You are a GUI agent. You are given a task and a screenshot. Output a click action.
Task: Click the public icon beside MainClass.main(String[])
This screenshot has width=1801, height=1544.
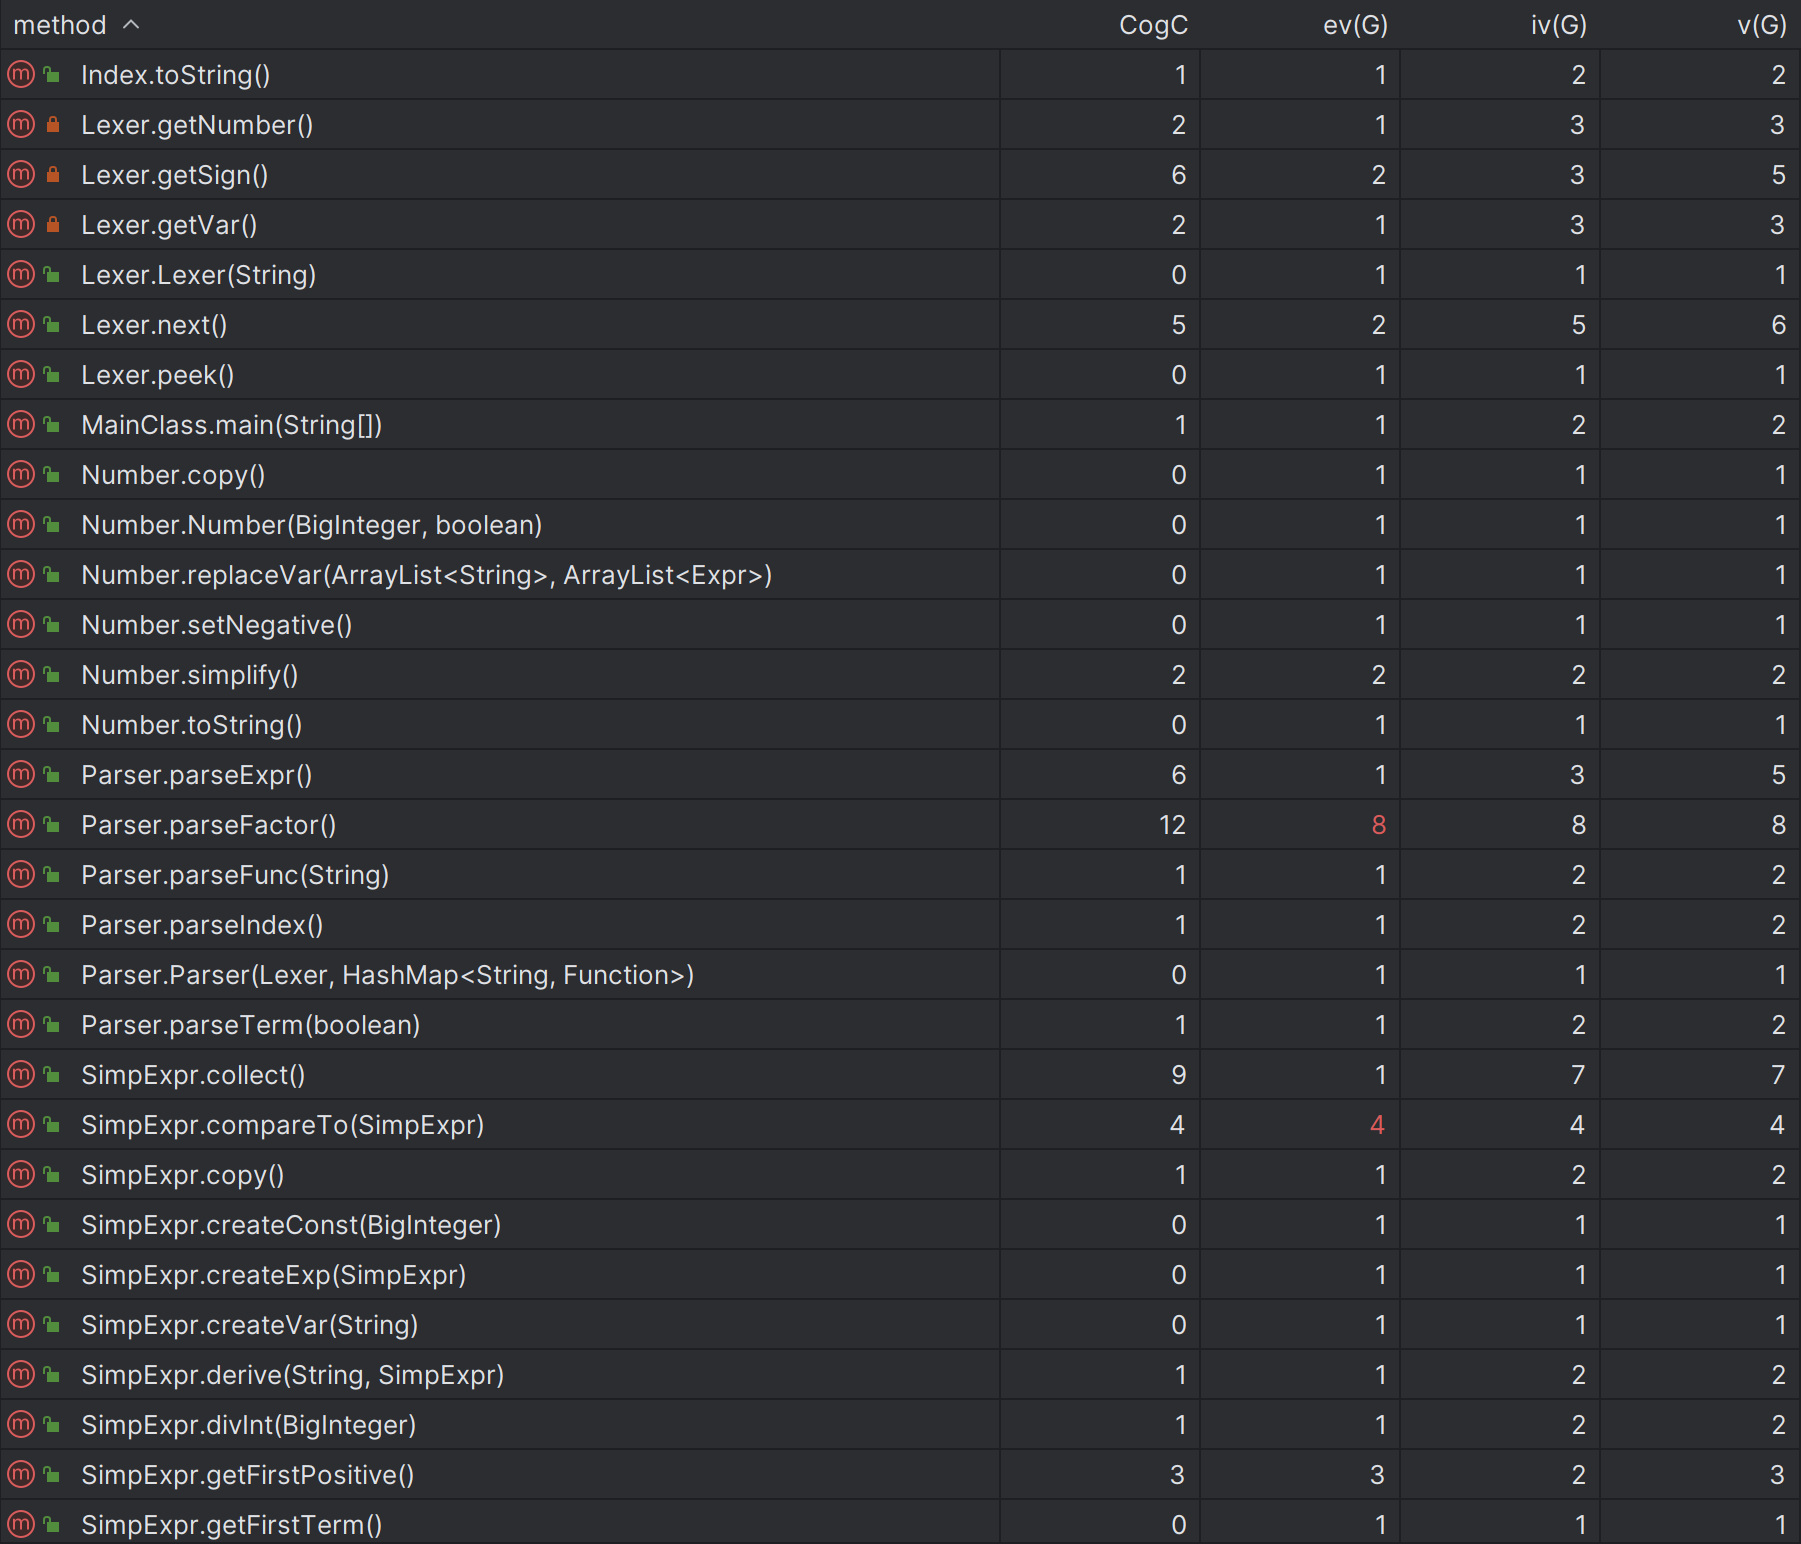(x=52, y=425)
